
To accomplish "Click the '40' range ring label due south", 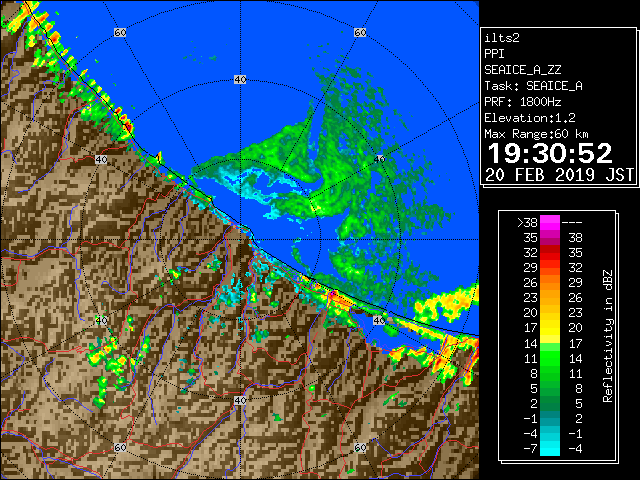I will click(x=240, y=400).
